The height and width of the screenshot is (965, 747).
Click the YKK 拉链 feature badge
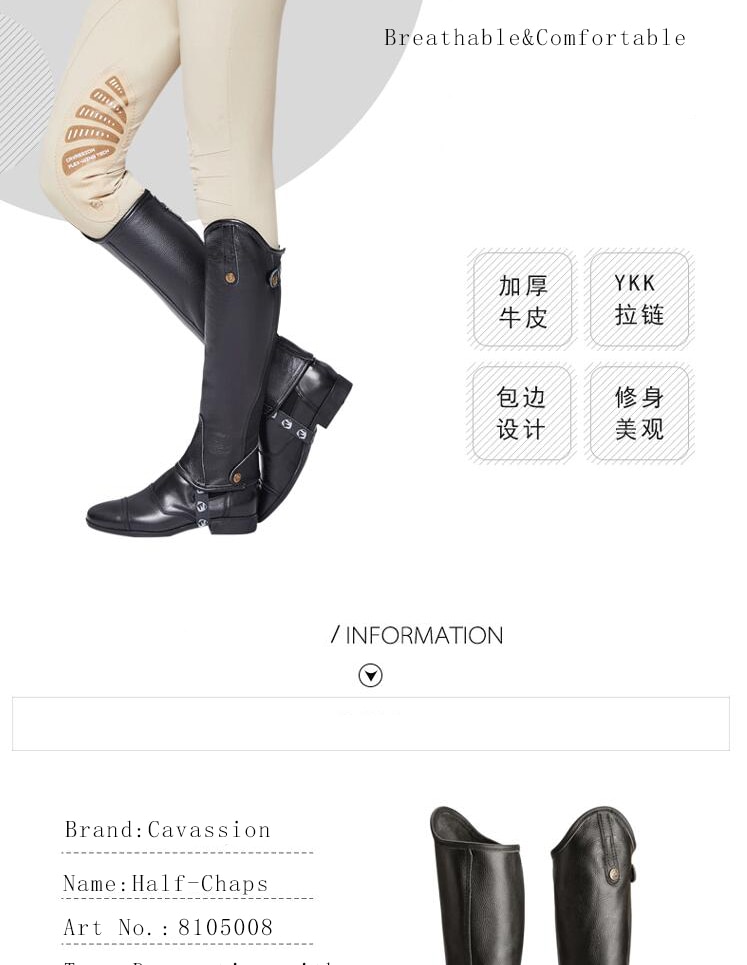click(639, 300)
